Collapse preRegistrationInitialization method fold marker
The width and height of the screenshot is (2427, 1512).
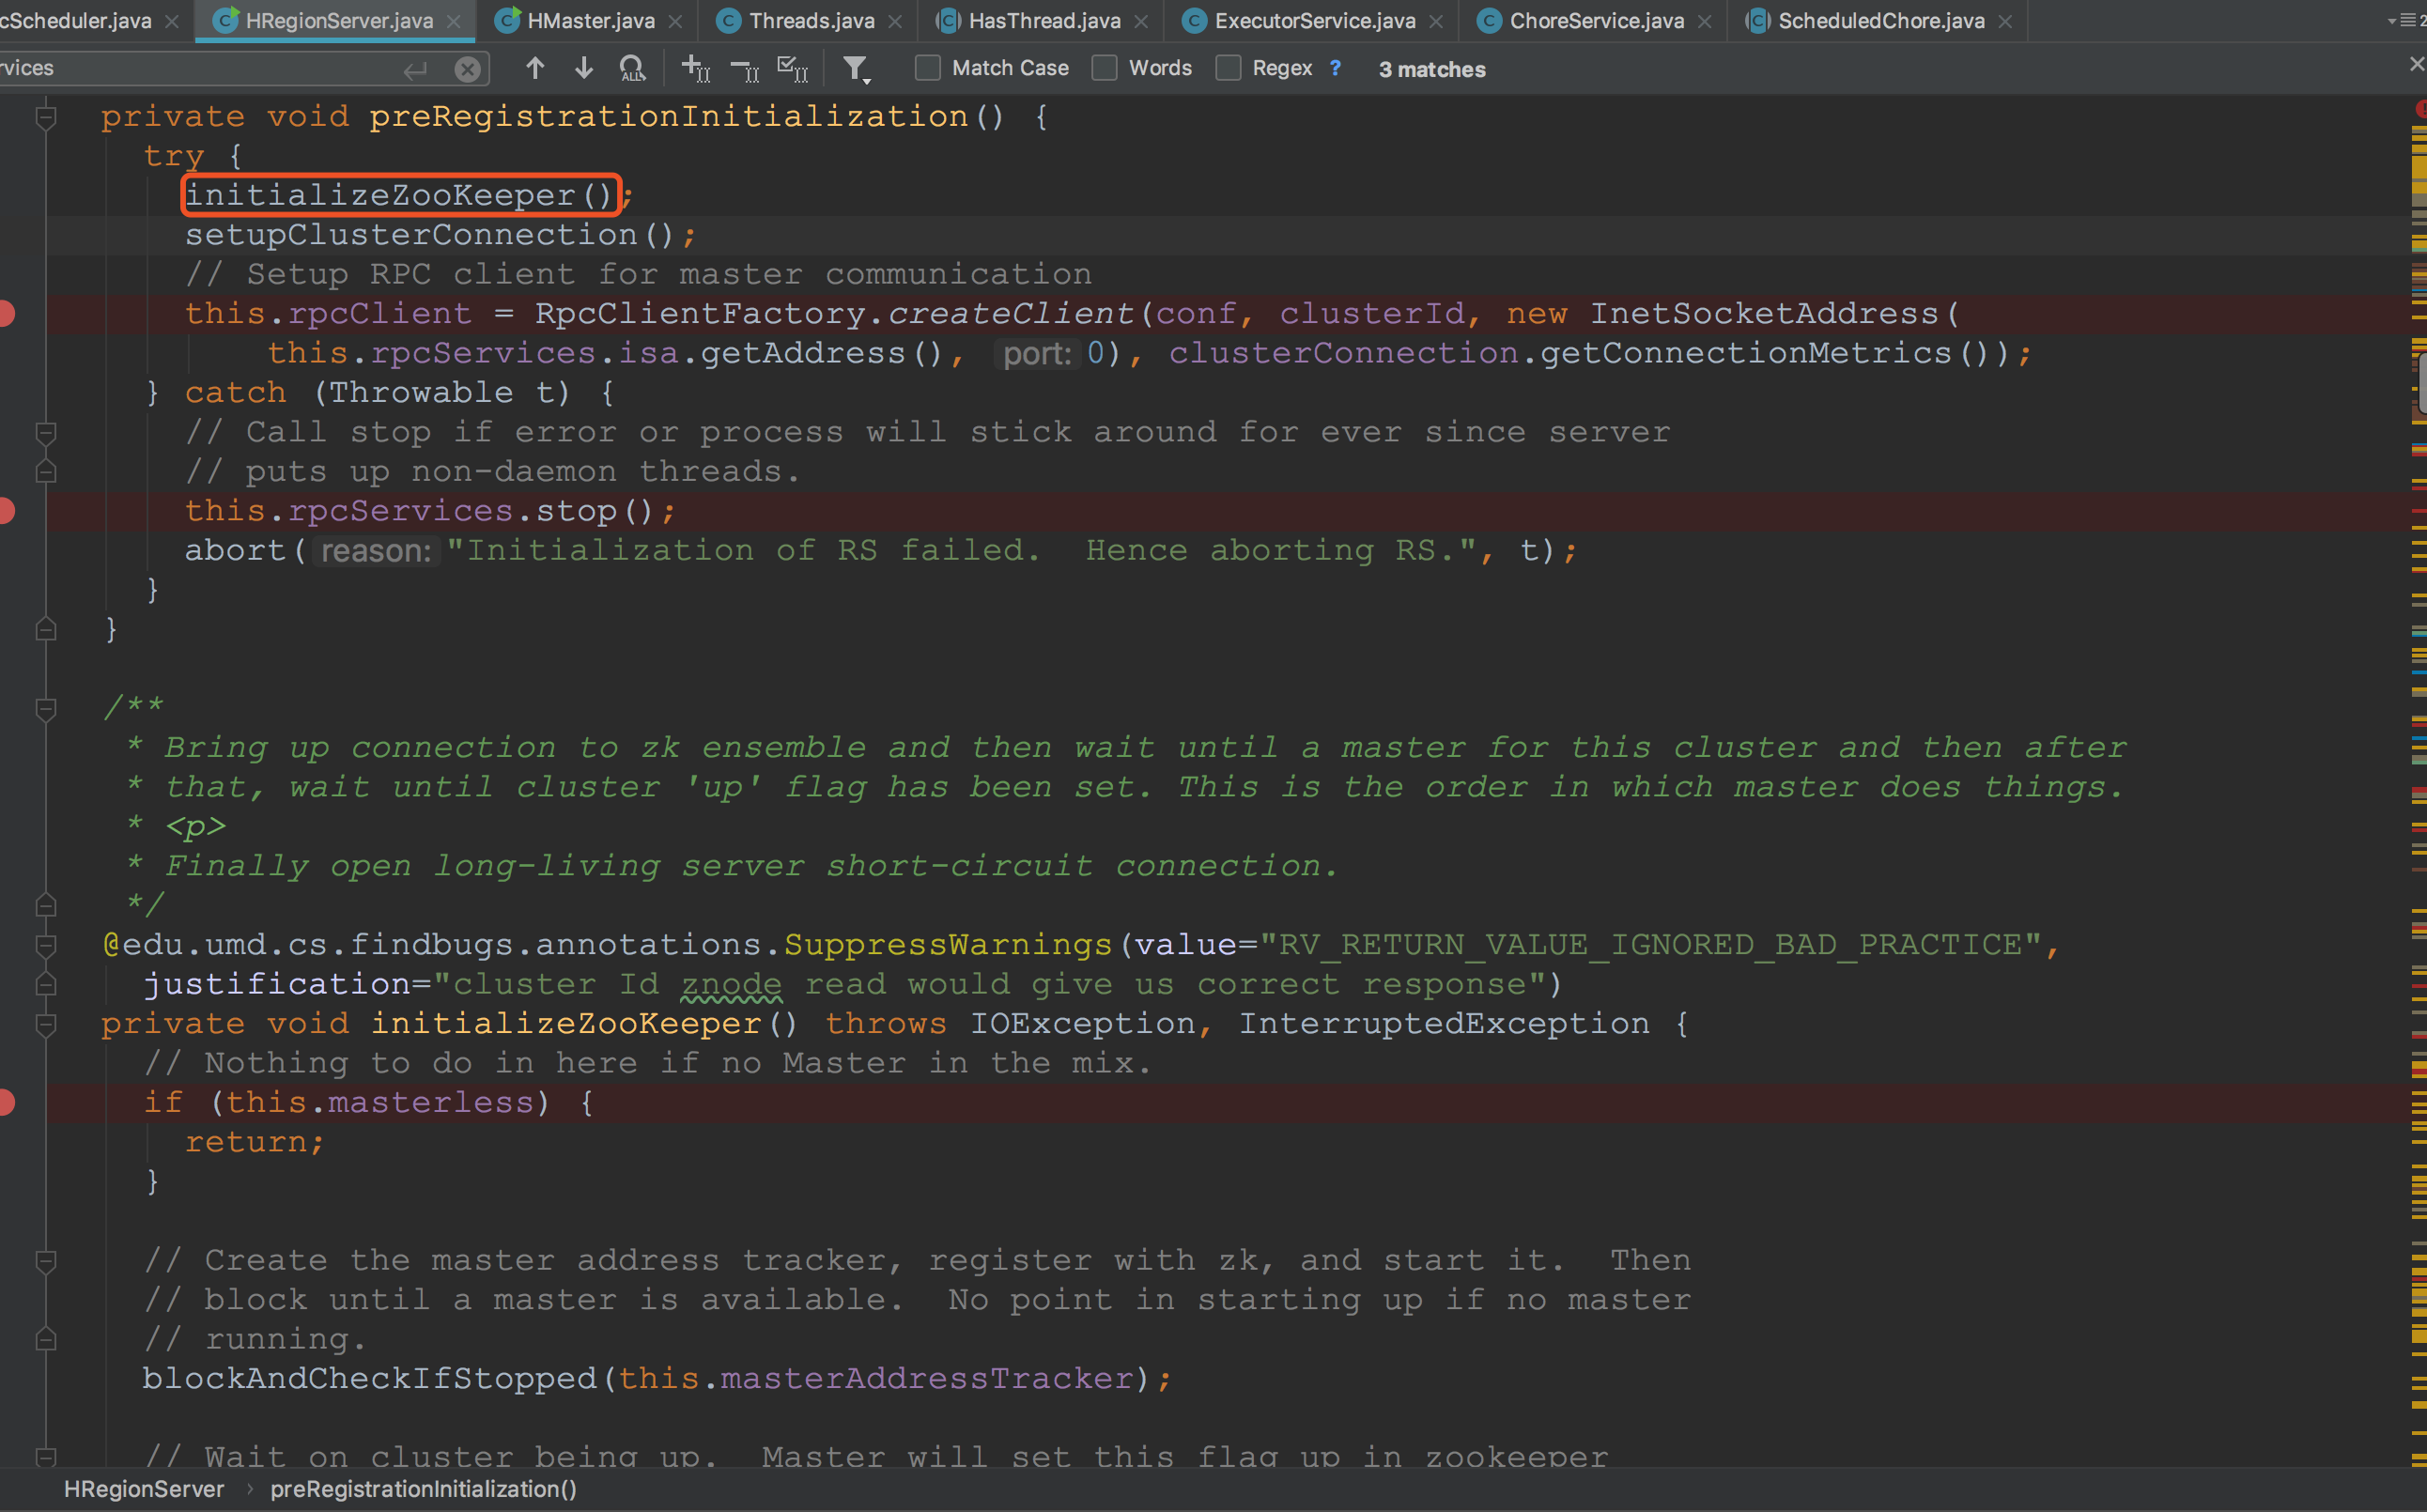click(46, 118)
